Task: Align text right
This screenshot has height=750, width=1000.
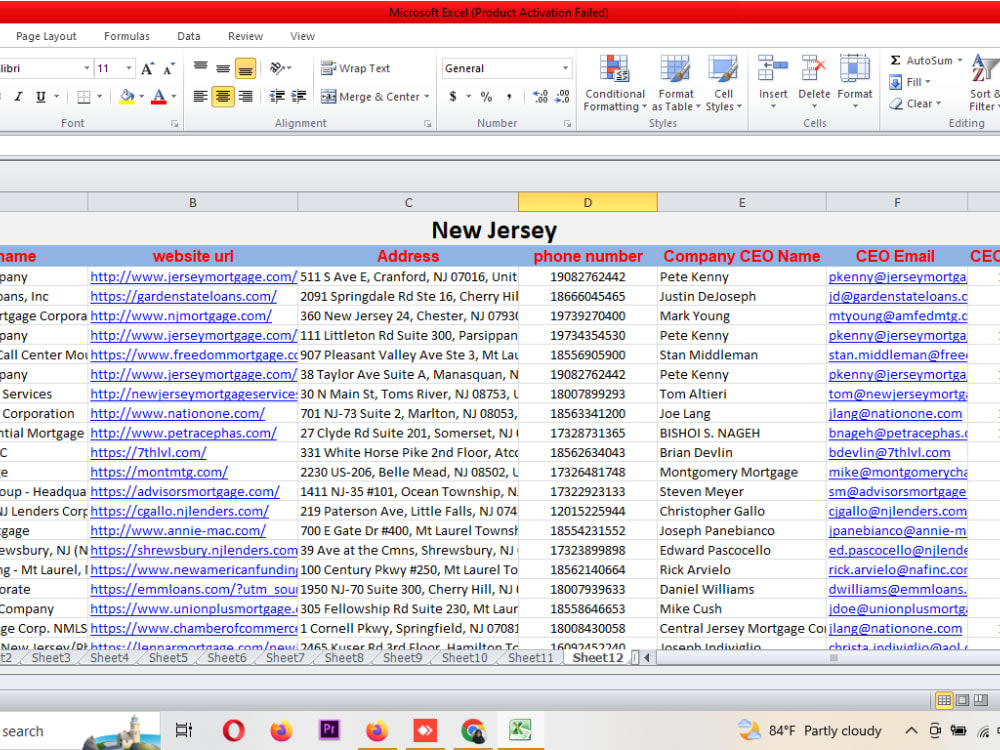Action: tap(246, 96)
